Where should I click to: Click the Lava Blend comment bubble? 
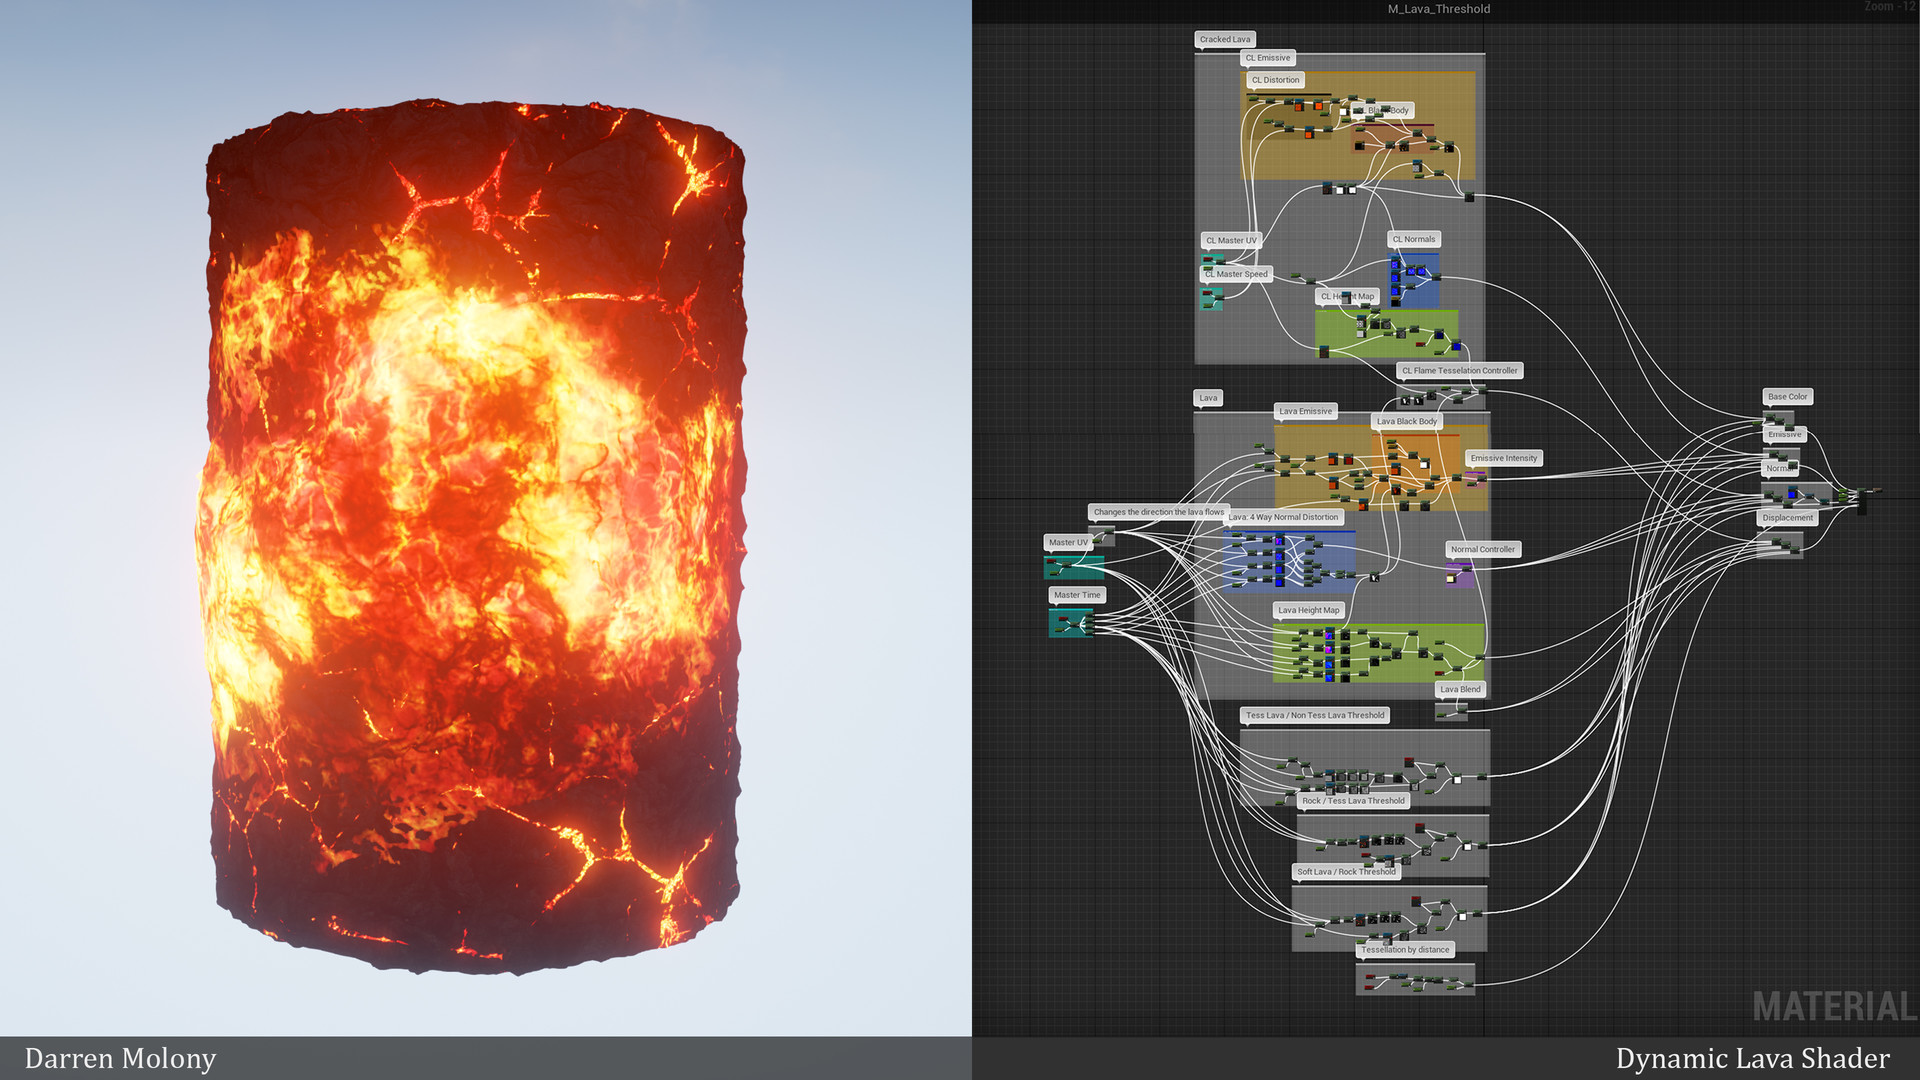pos(1460,689)
